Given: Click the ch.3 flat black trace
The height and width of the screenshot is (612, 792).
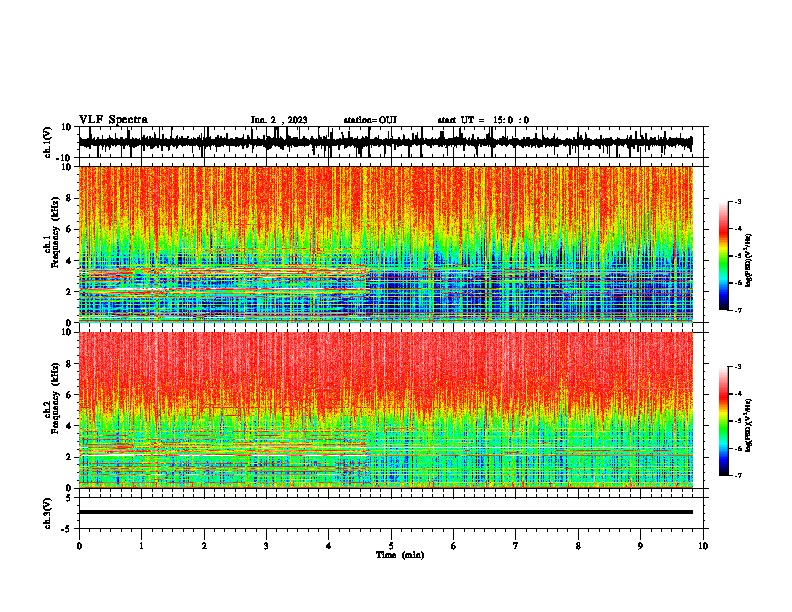Looking at the screenshot, I should click(385, 512).
